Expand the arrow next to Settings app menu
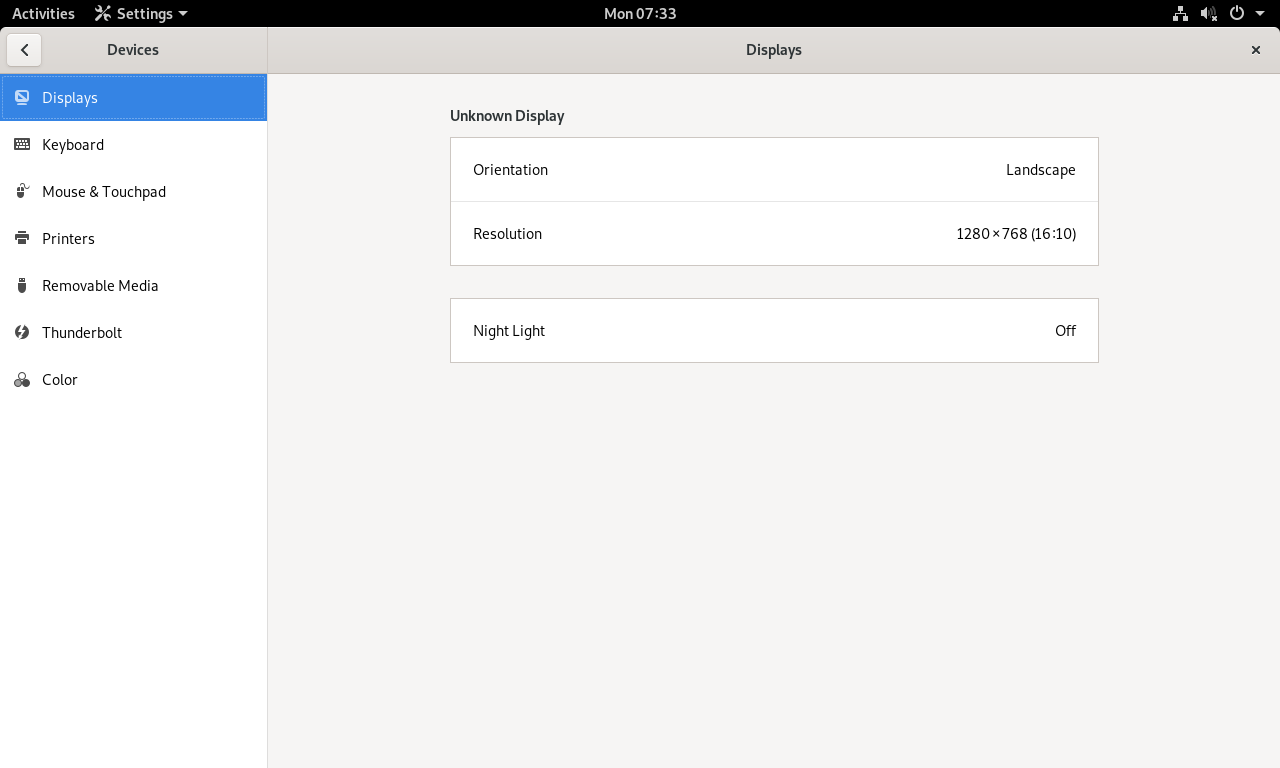1280x768 pixels. tap(183, 14)
